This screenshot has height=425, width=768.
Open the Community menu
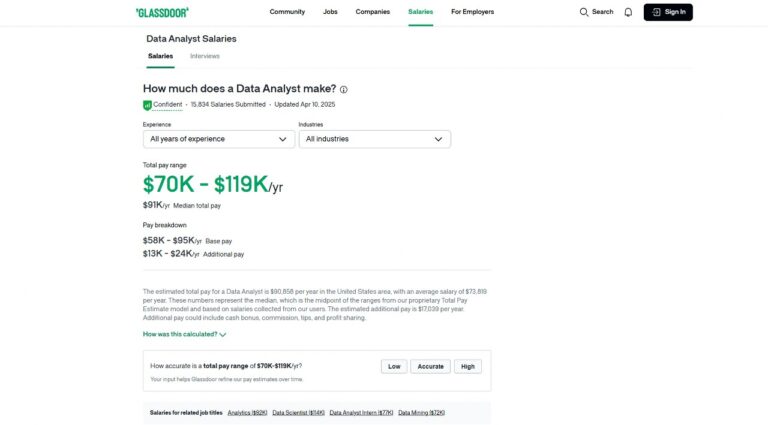[x=287, y=12]
